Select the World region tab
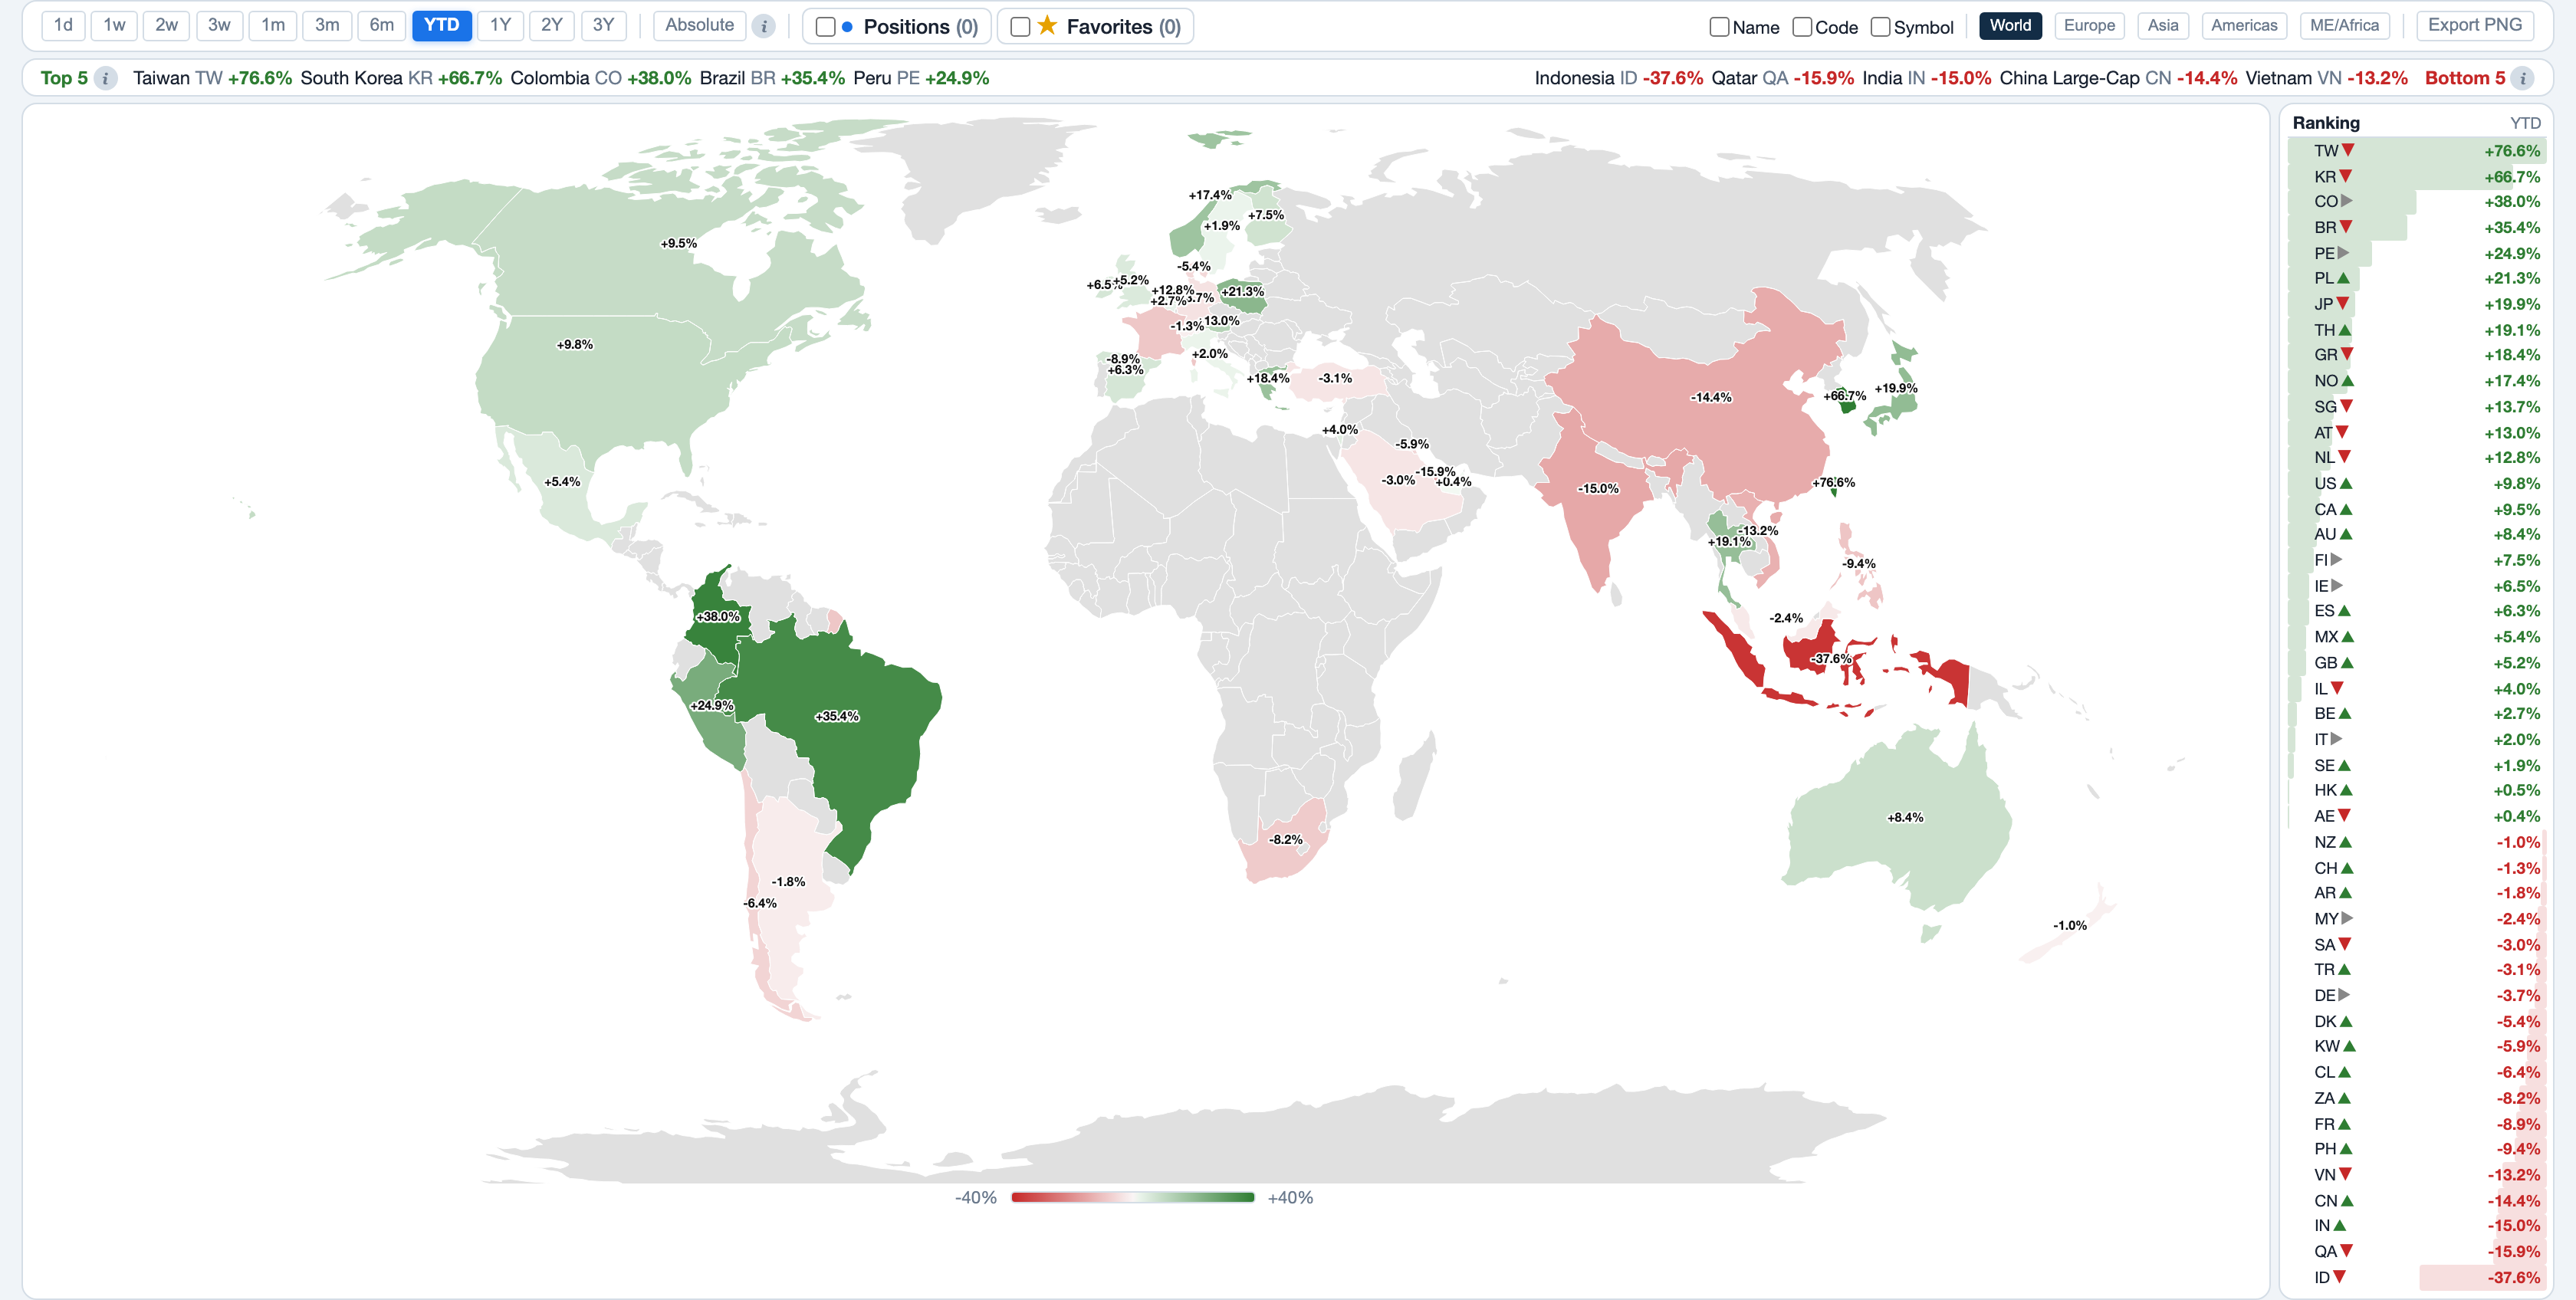The image size is (2576, 1300). click(2010, 26)
